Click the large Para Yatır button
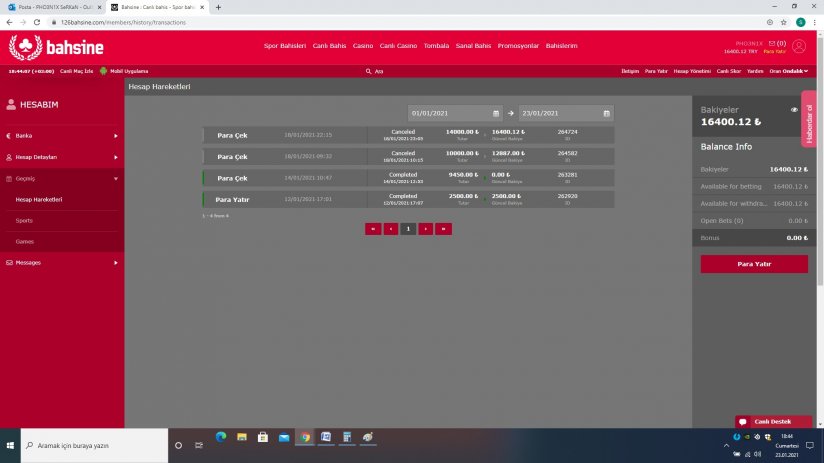 pos(754,264)
